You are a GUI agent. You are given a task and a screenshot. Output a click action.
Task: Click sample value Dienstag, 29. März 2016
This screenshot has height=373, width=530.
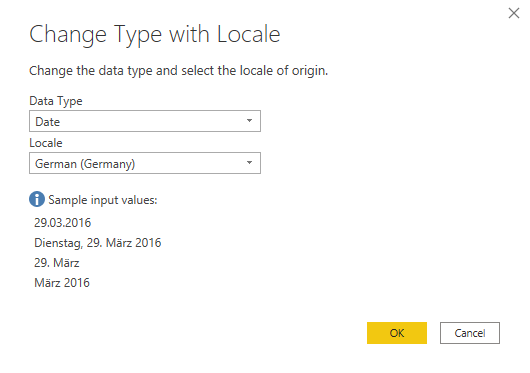pyautogui.click(x=98, y=243)
